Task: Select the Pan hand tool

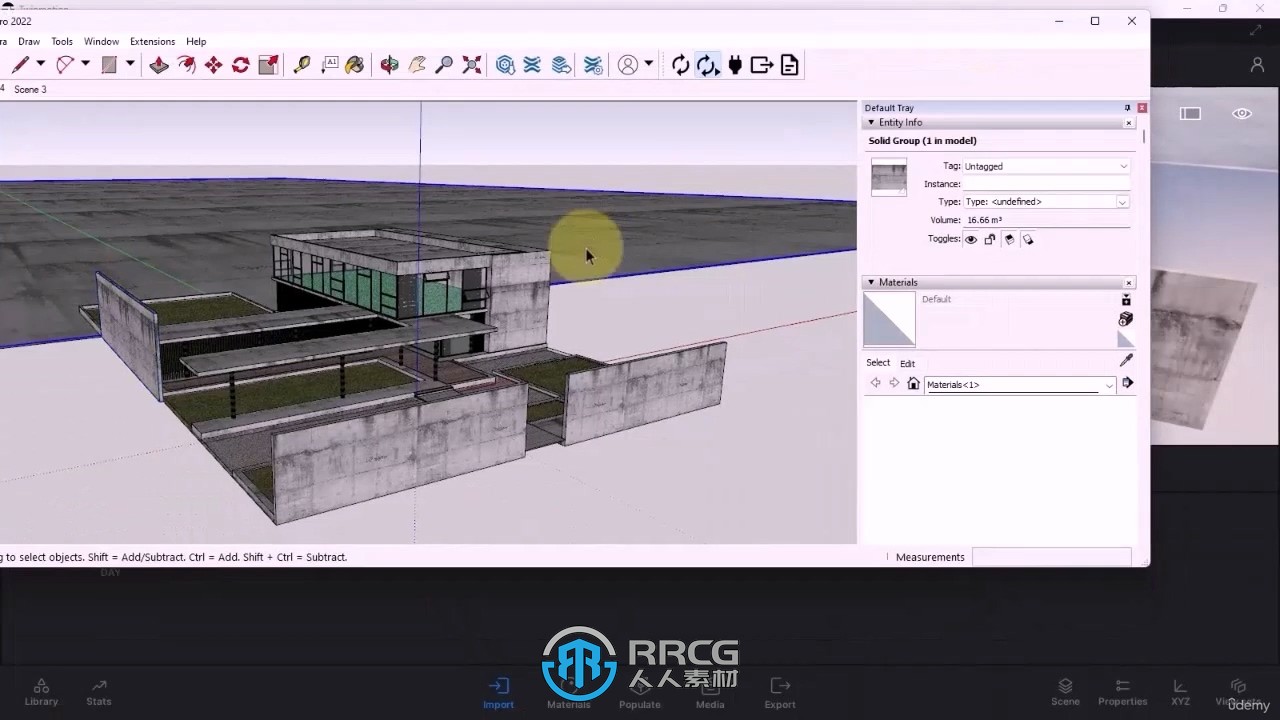Action: coord(417,65)
